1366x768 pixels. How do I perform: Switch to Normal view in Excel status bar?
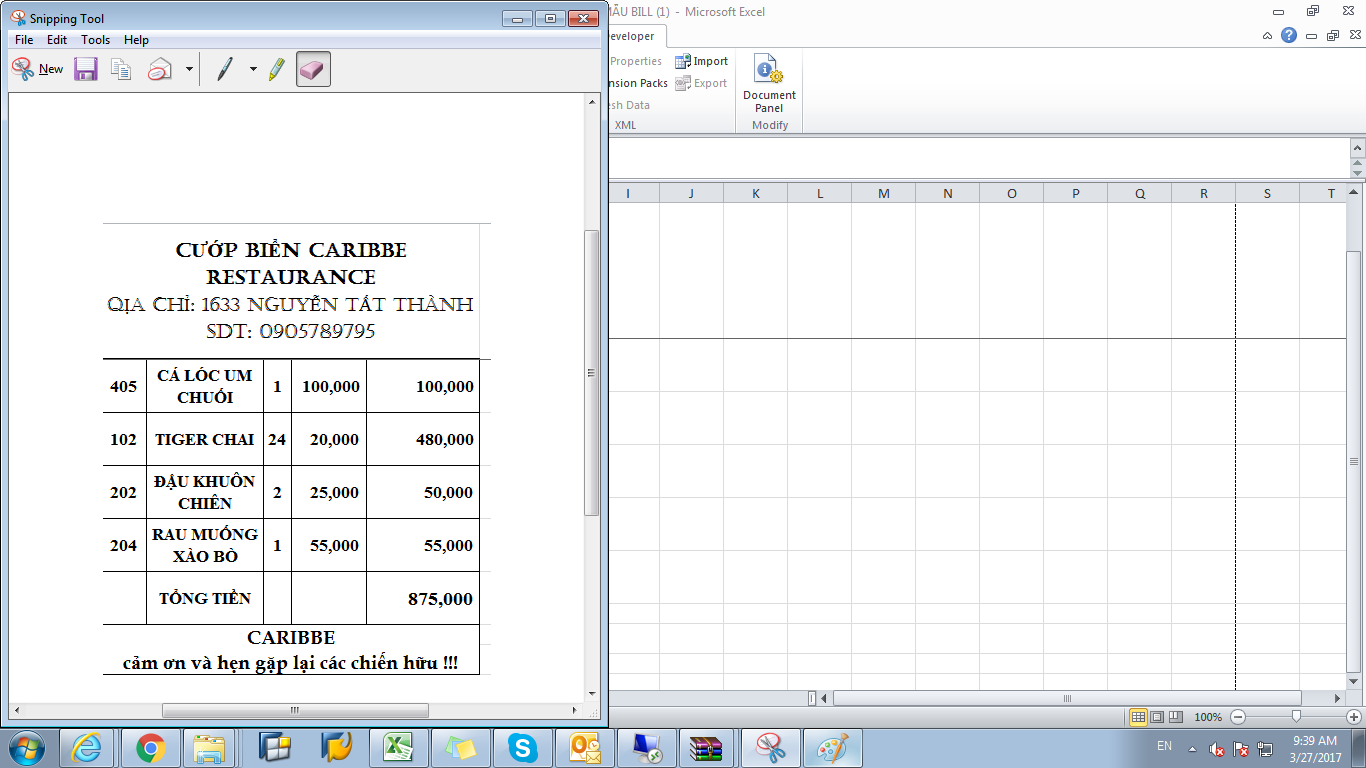tap(1138, 717)
